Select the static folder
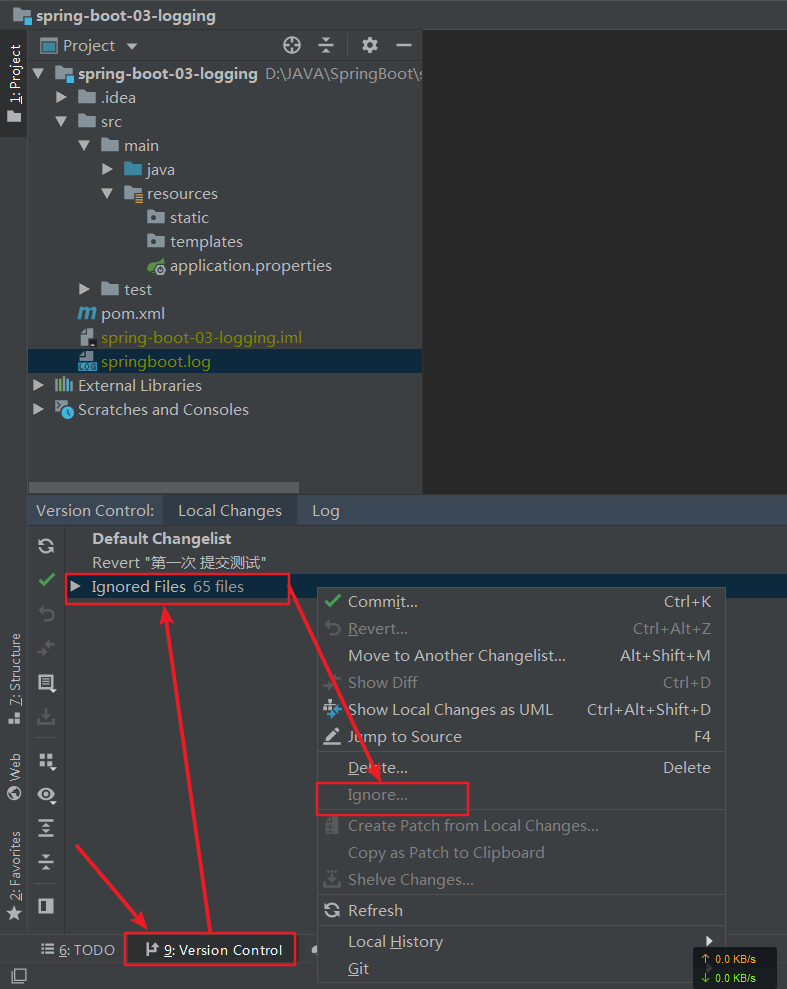 point(189,218)
